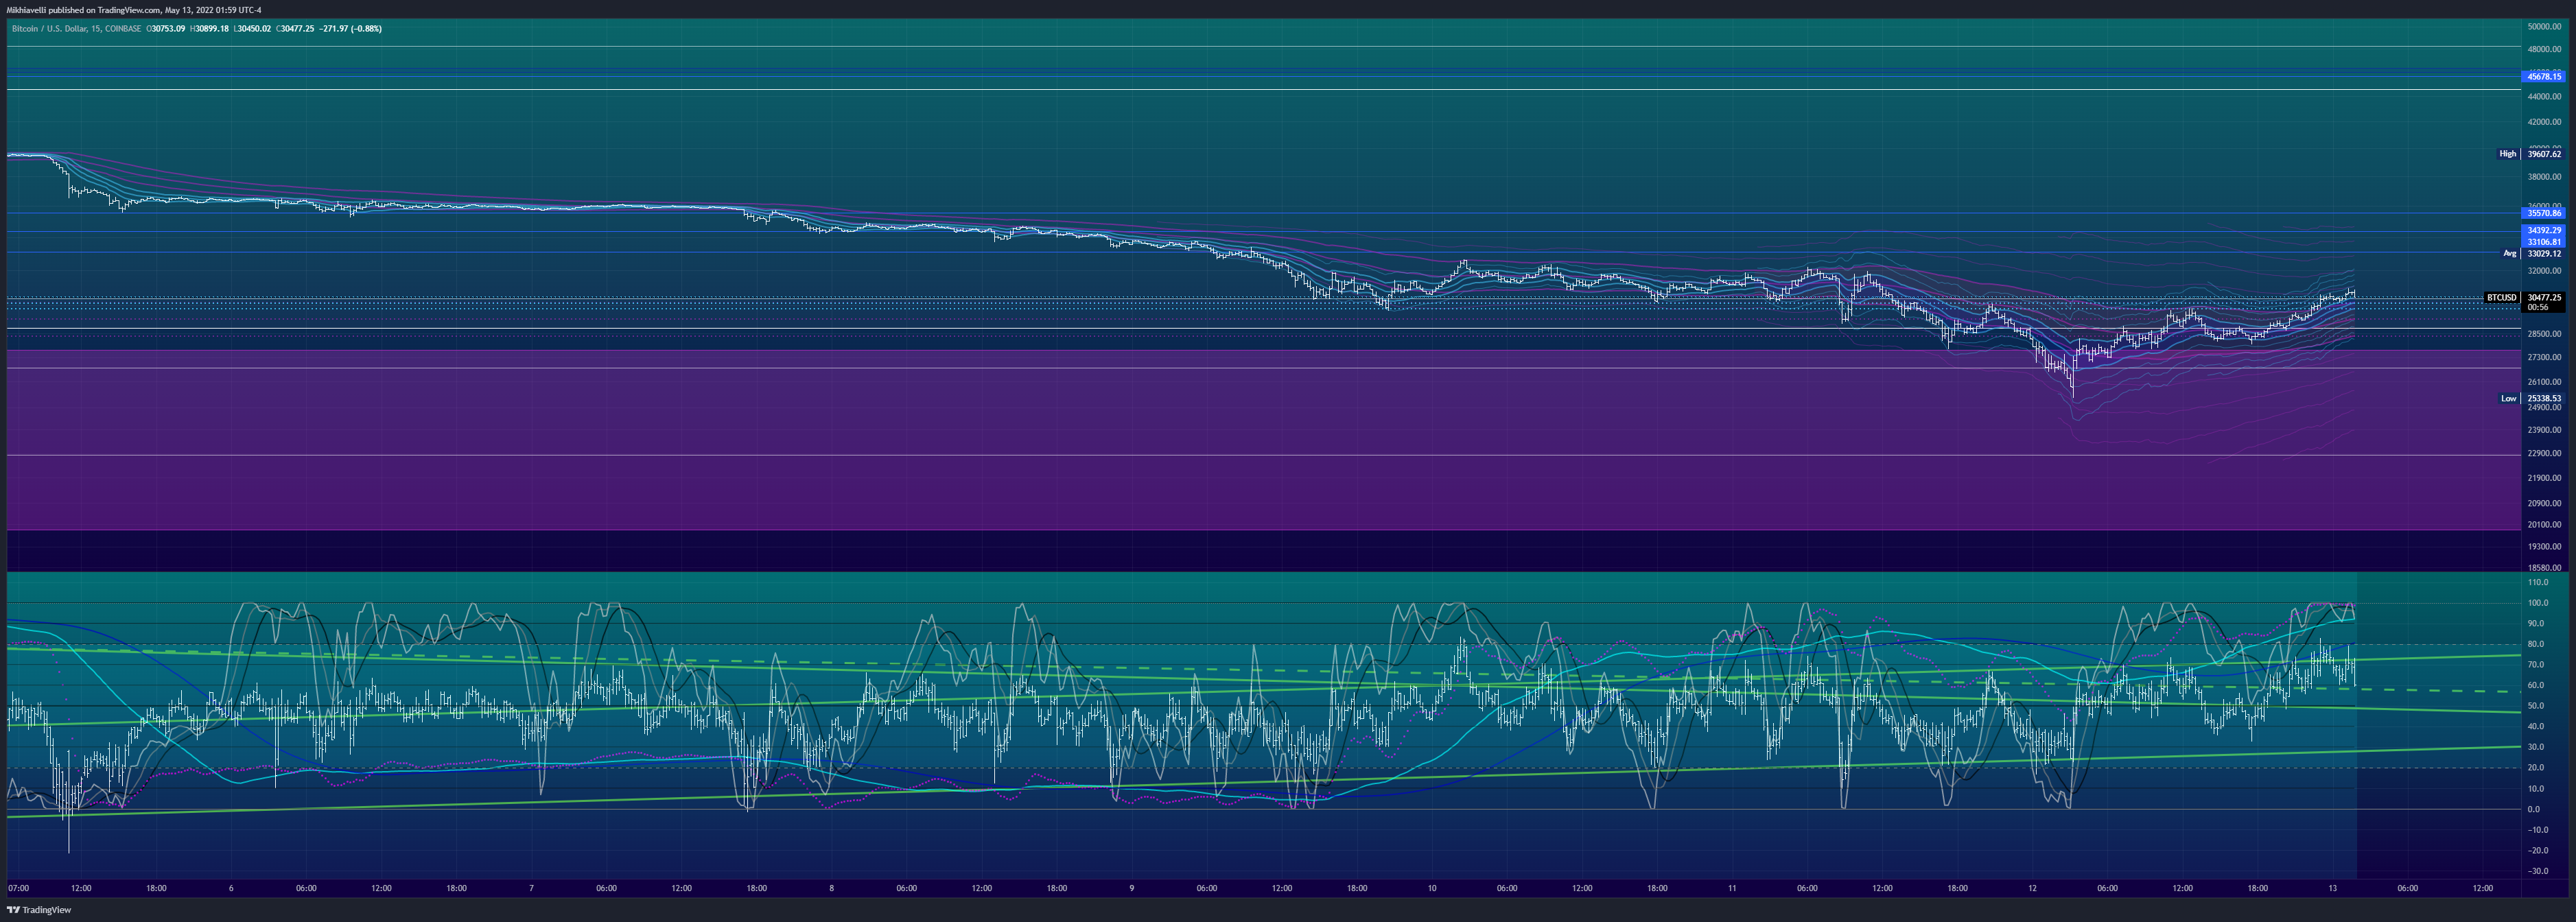Click the 50.0 mark on the oscillator scale
2576x922 pixels.
pos(2536,706)
